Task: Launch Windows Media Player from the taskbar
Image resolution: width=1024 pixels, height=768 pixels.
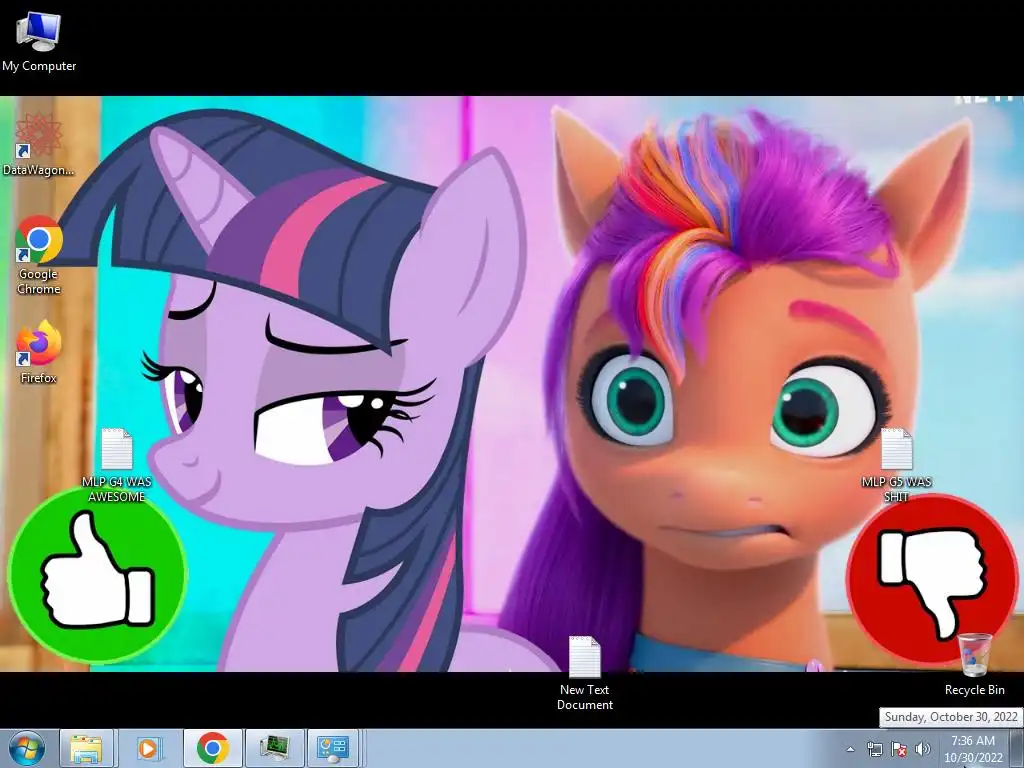Action: click(148, 748)
